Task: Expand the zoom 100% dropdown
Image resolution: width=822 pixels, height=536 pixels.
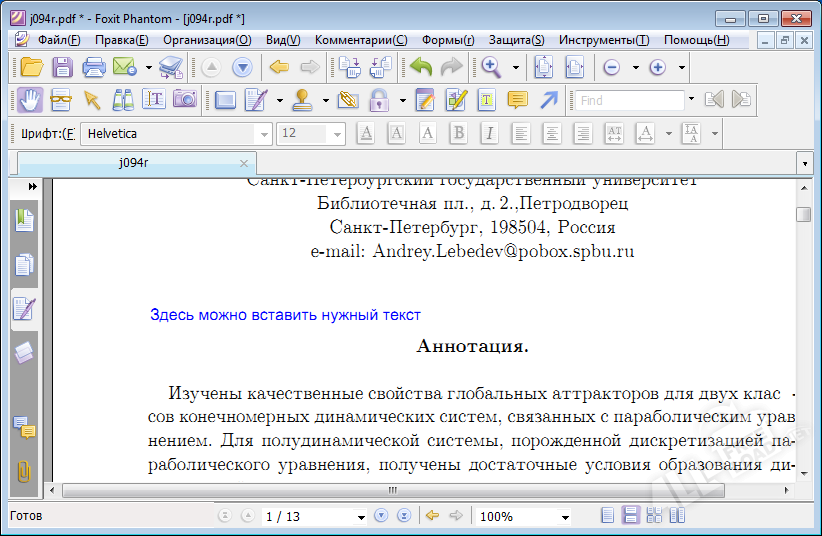Action: (565, 517)
